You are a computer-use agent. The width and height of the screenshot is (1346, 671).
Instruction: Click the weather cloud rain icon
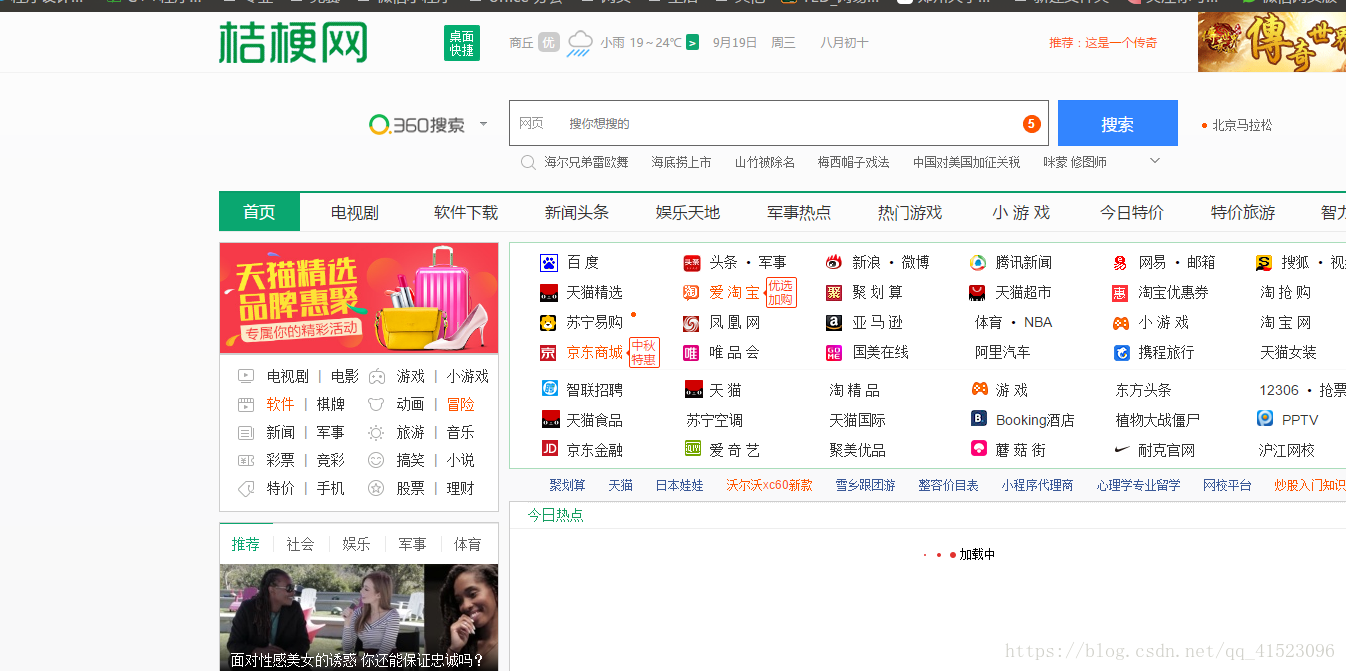click(x=580, y=43)
